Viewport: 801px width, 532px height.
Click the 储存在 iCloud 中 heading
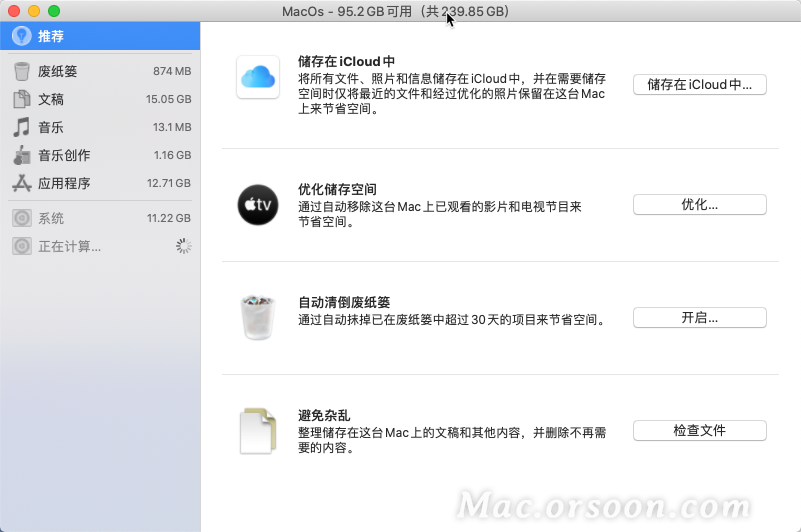click(x=346, y=61)
